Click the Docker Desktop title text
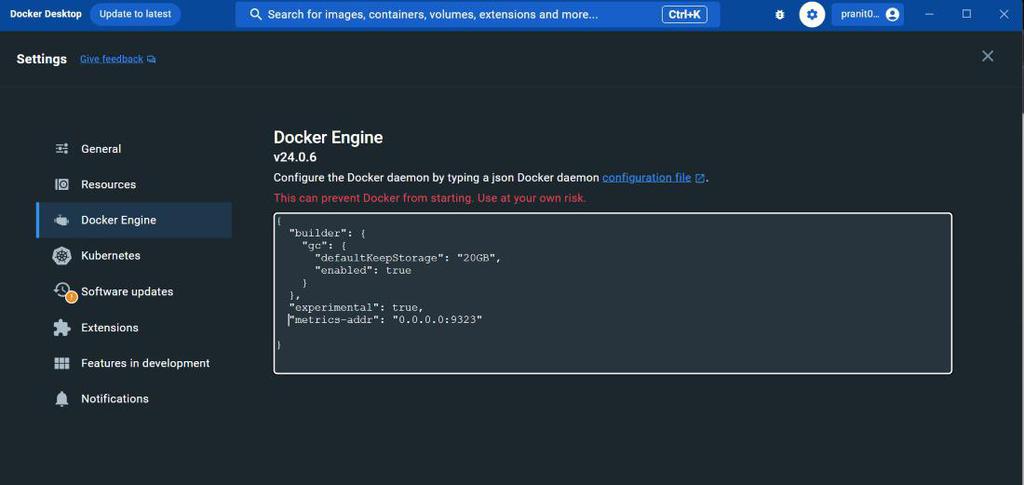 46,14
